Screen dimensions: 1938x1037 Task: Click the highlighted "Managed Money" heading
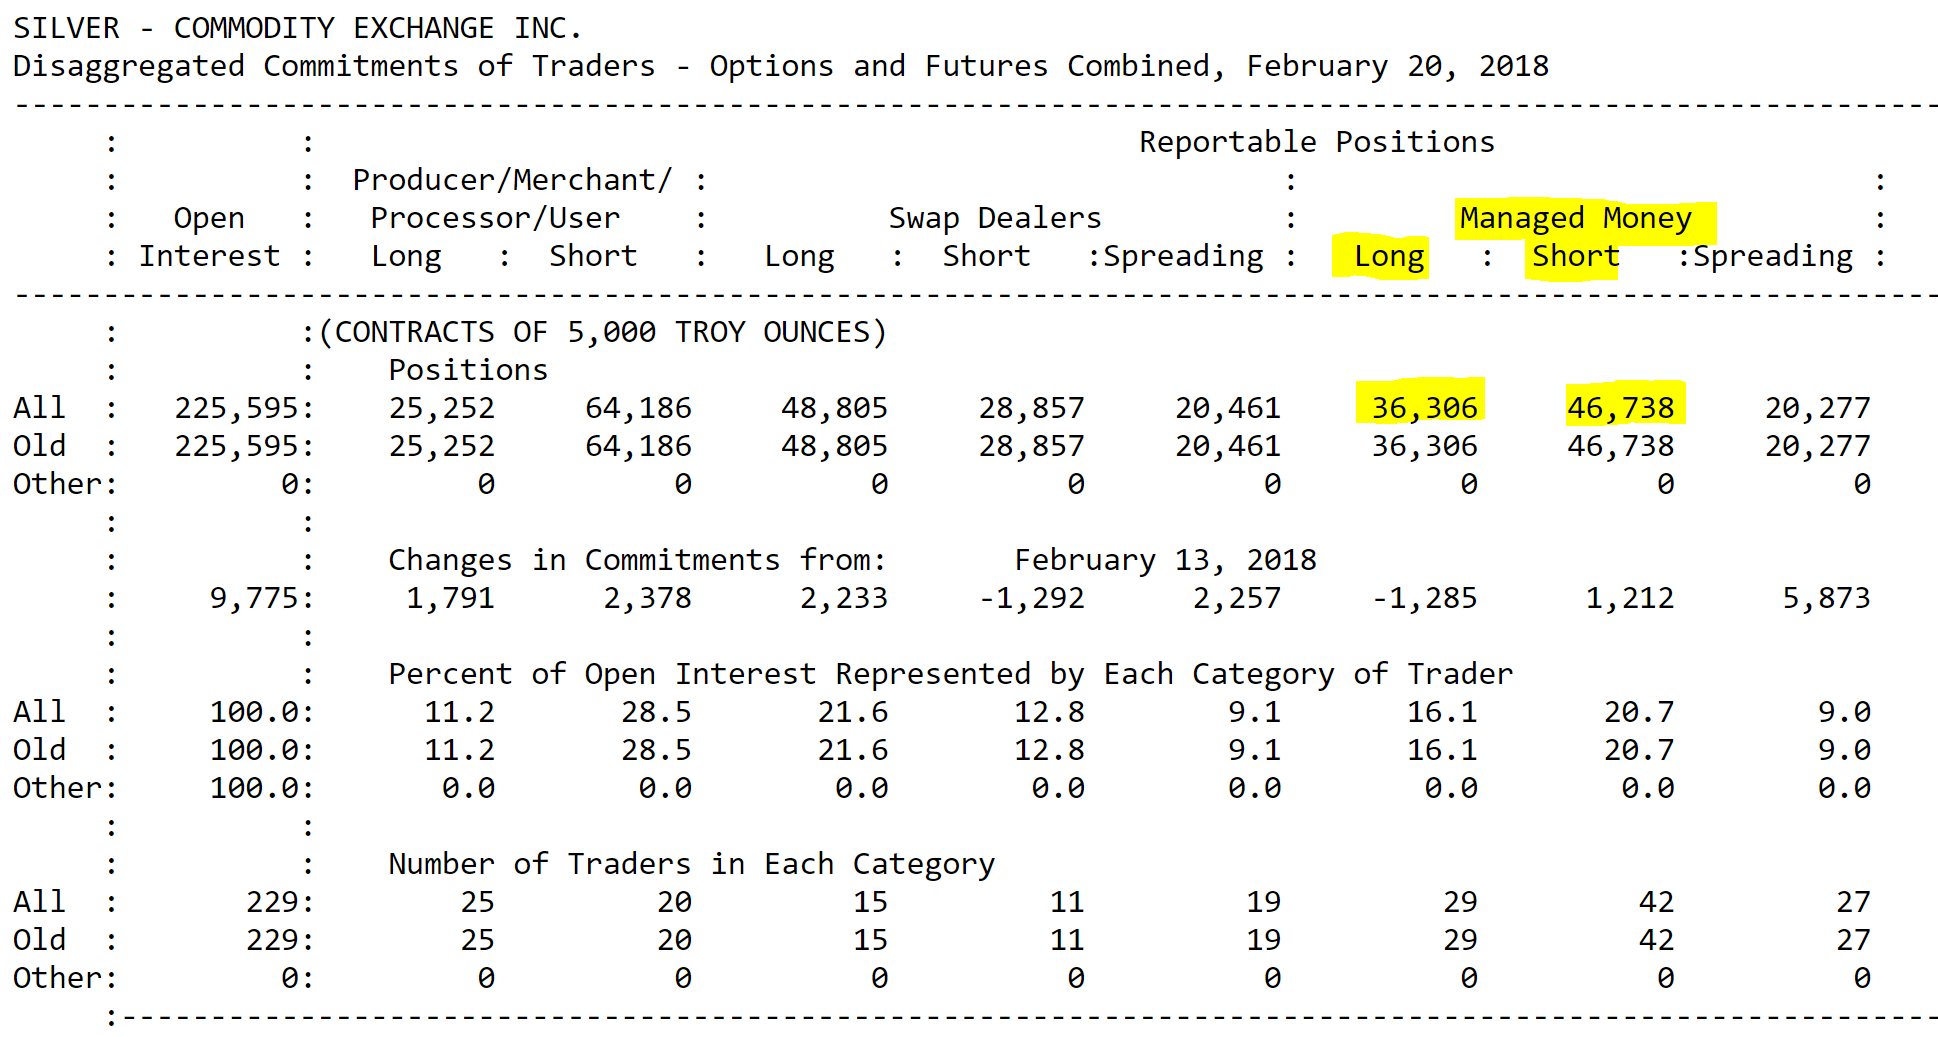pos(1575,218)
